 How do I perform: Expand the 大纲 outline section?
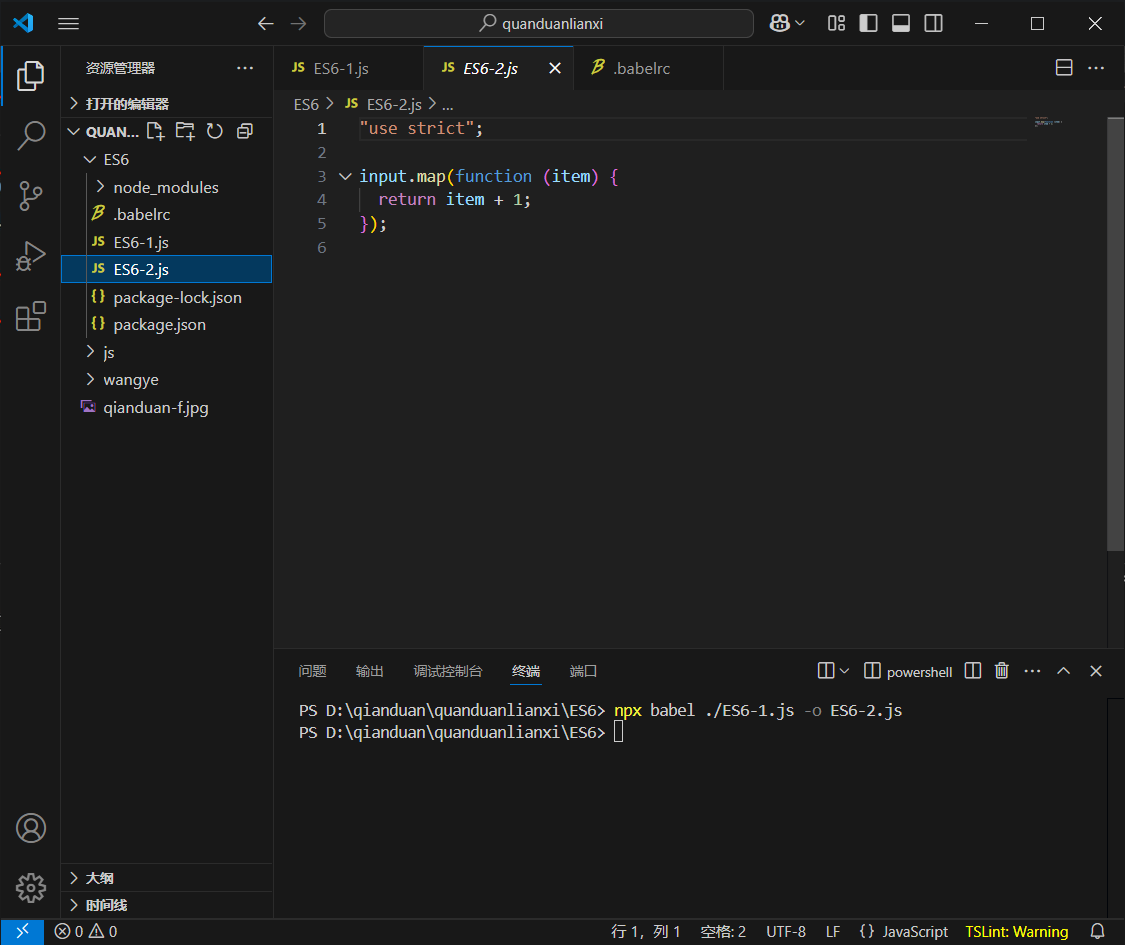99,878
